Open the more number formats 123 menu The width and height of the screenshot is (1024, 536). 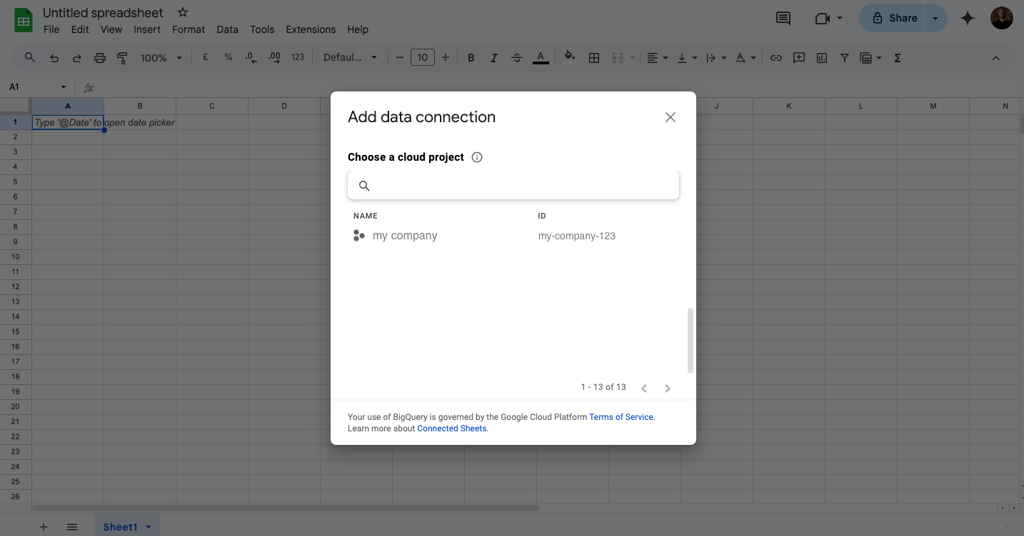[298, 57]
